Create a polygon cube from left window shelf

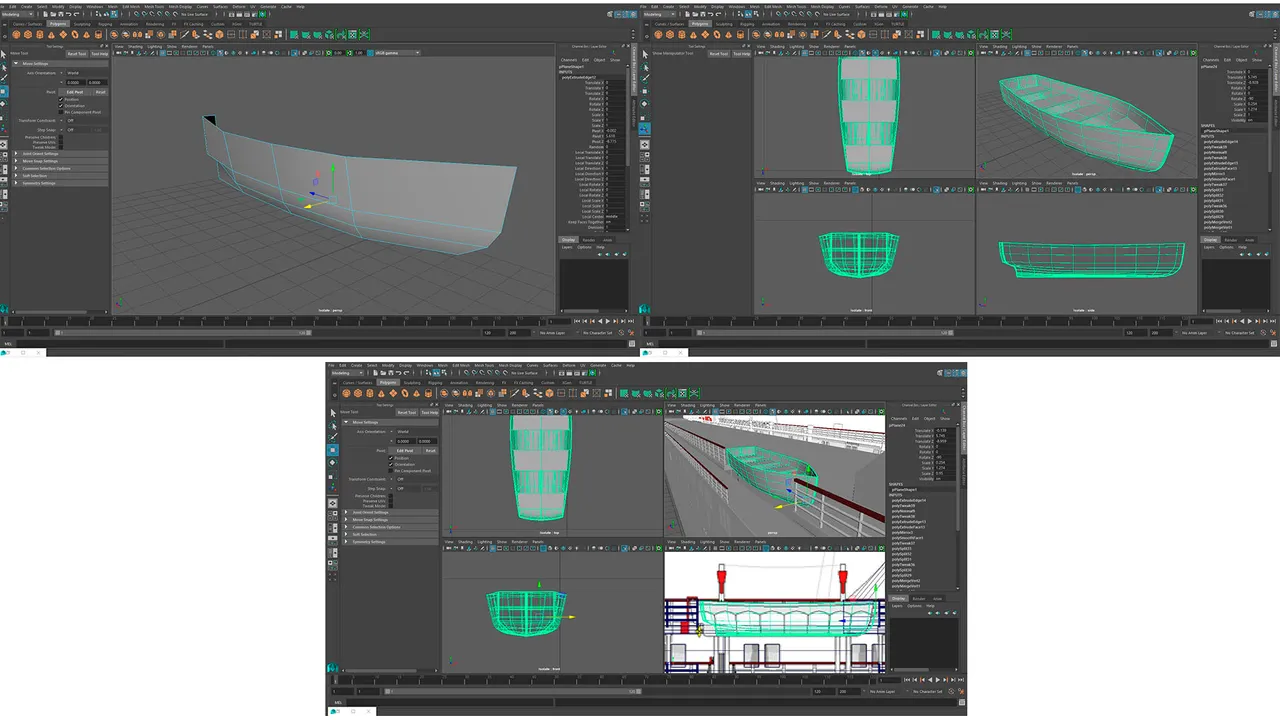28,34
